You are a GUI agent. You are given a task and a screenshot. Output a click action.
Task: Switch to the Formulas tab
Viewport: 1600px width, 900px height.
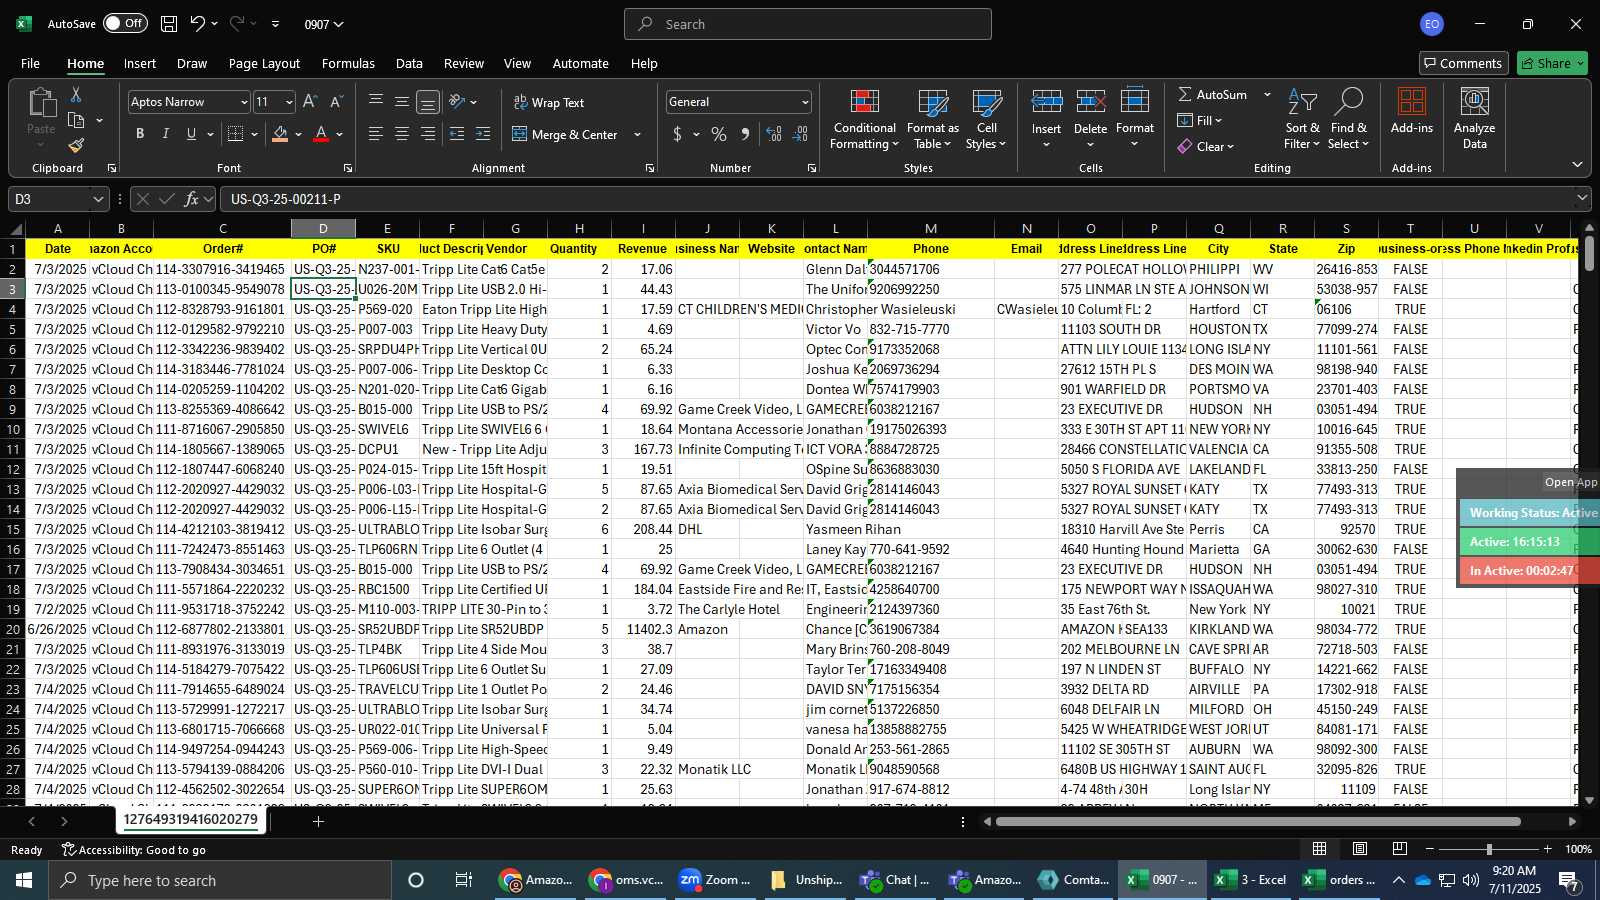point(348,63)
